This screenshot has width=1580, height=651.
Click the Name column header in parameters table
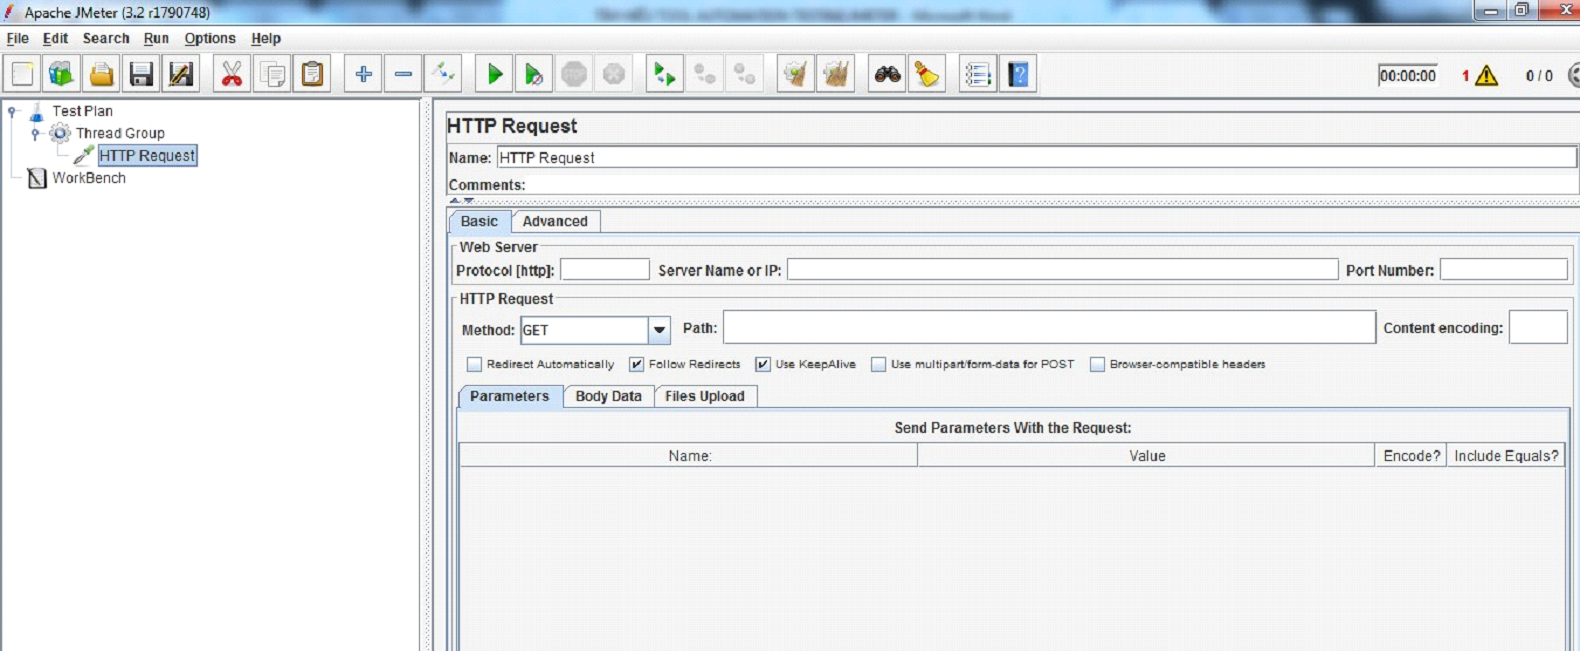(689, 456)
